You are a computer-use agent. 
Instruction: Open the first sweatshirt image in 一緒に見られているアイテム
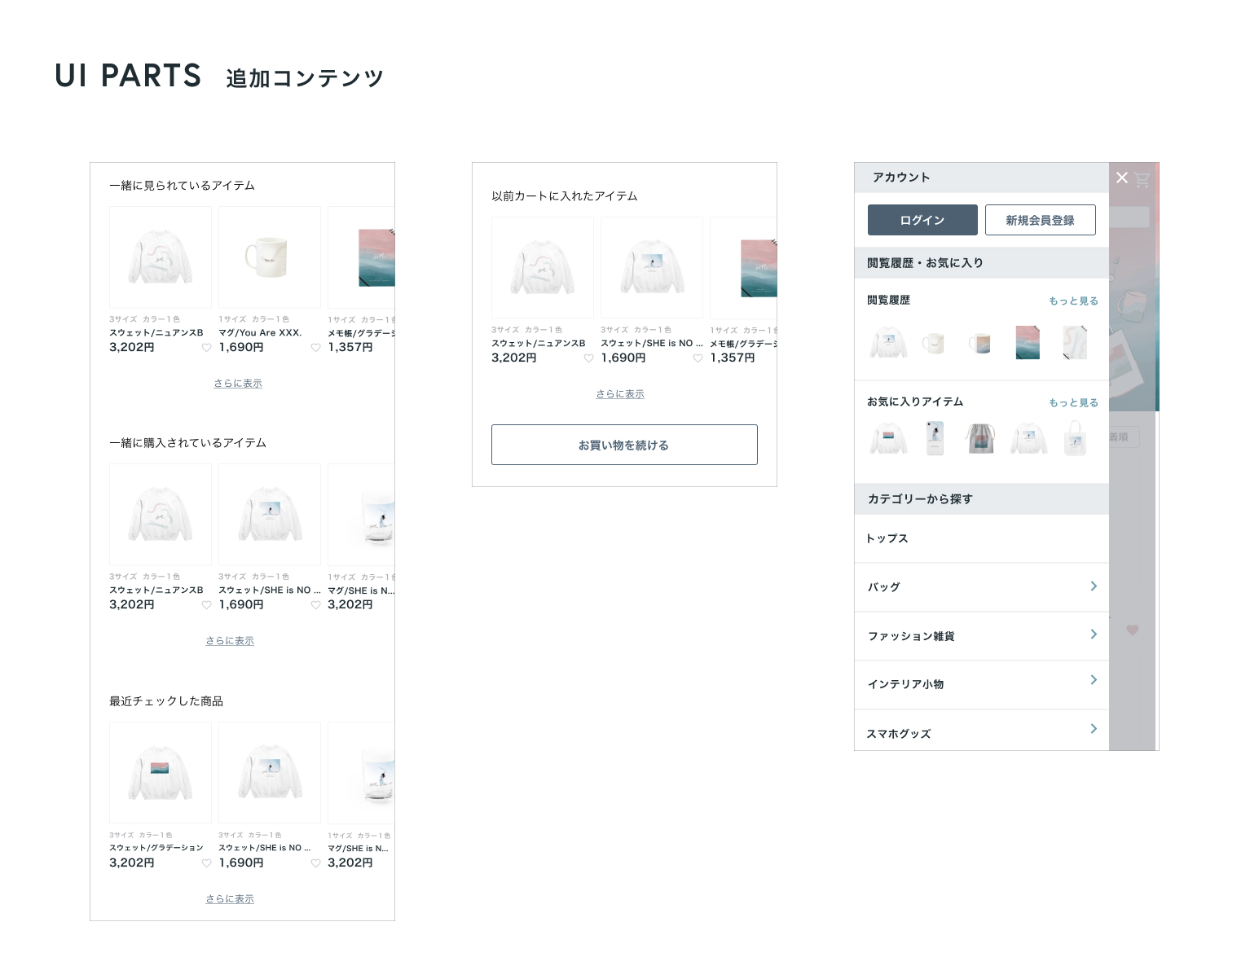click(x=160, y=257)
